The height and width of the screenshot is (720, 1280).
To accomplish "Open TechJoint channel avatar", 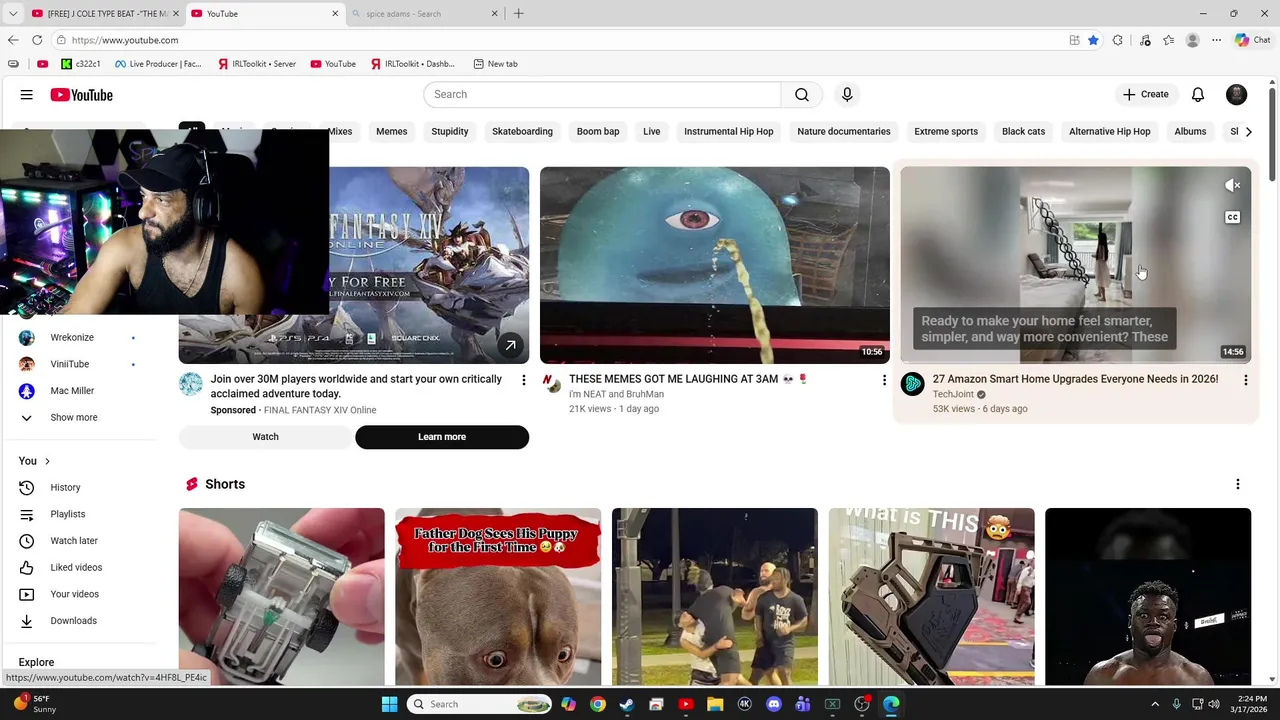I will tap(913, 384).
